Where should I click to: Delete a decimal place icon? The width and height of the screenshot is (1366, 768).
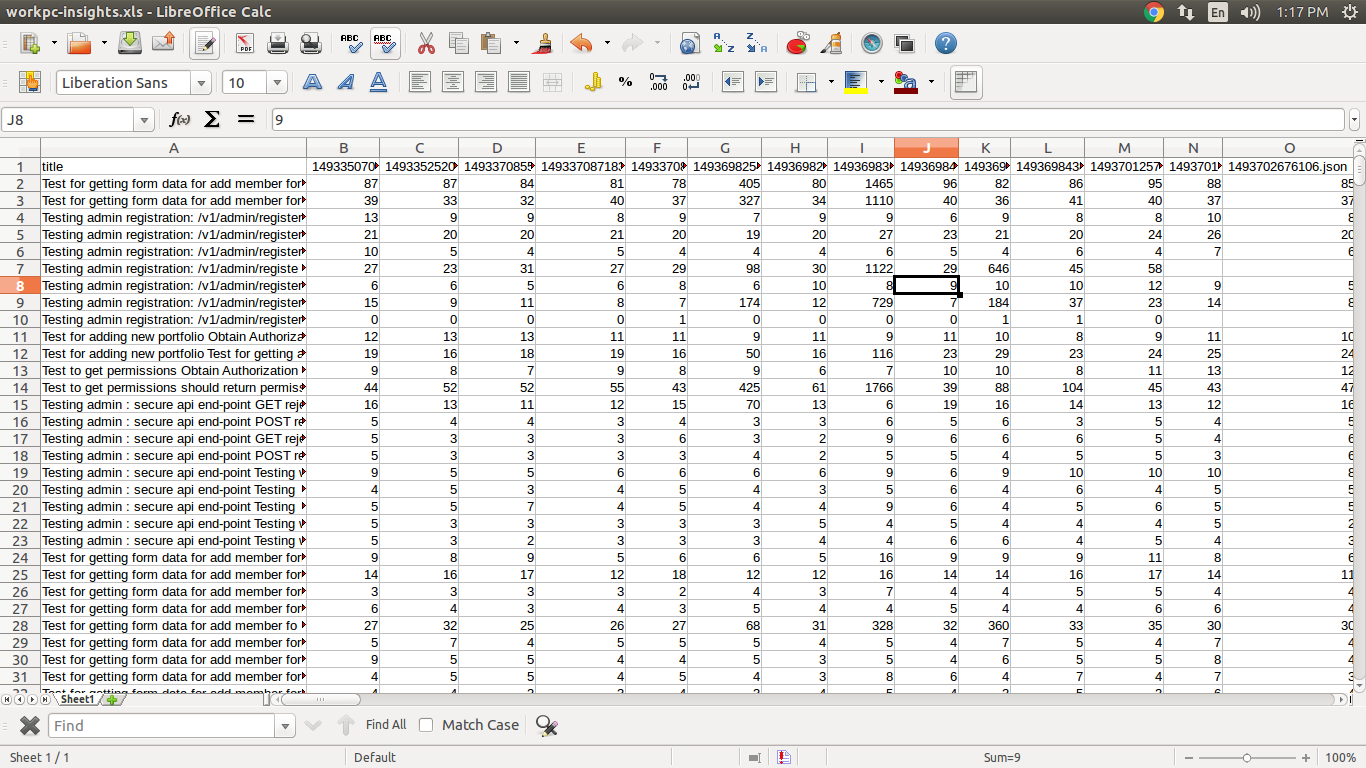point(691,83)
